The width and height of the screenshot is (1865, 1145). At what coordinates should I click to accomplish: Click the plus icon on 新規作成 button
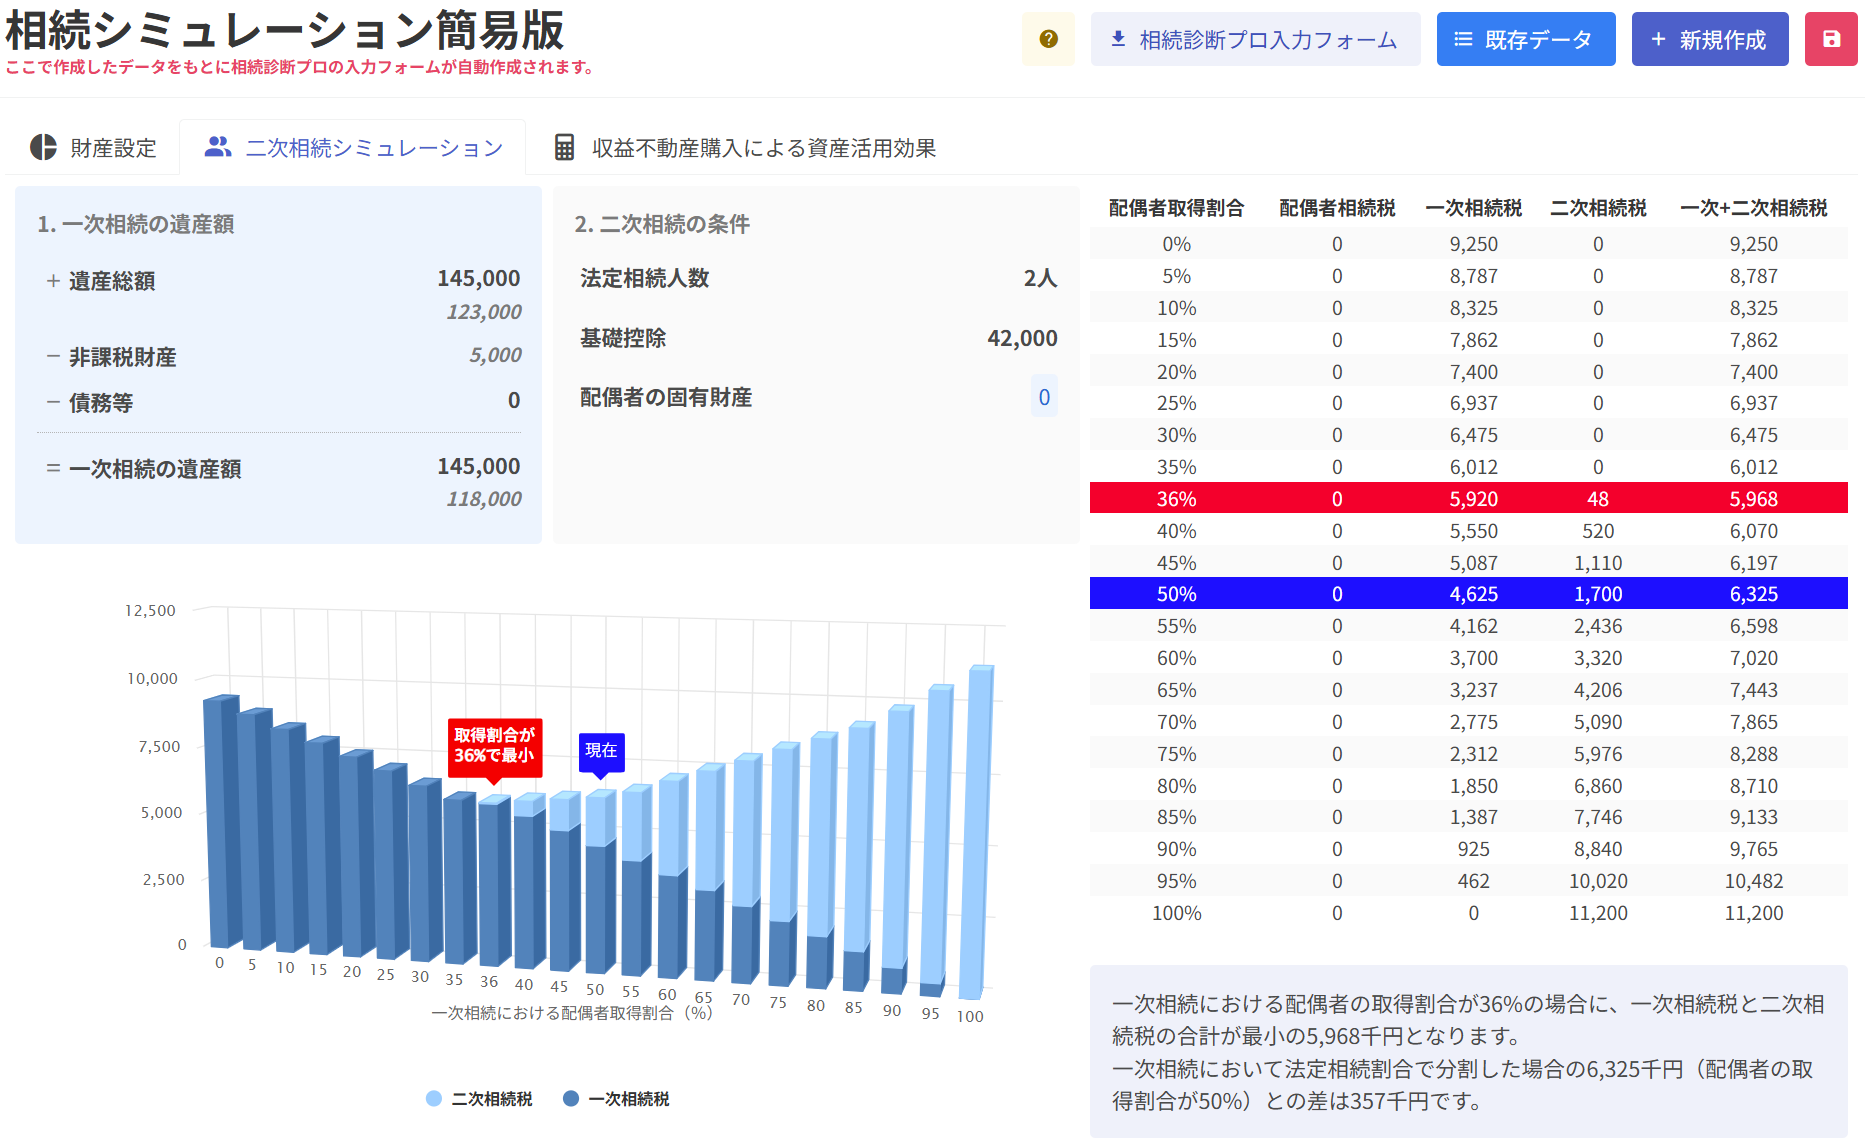tap(1658, 39)
